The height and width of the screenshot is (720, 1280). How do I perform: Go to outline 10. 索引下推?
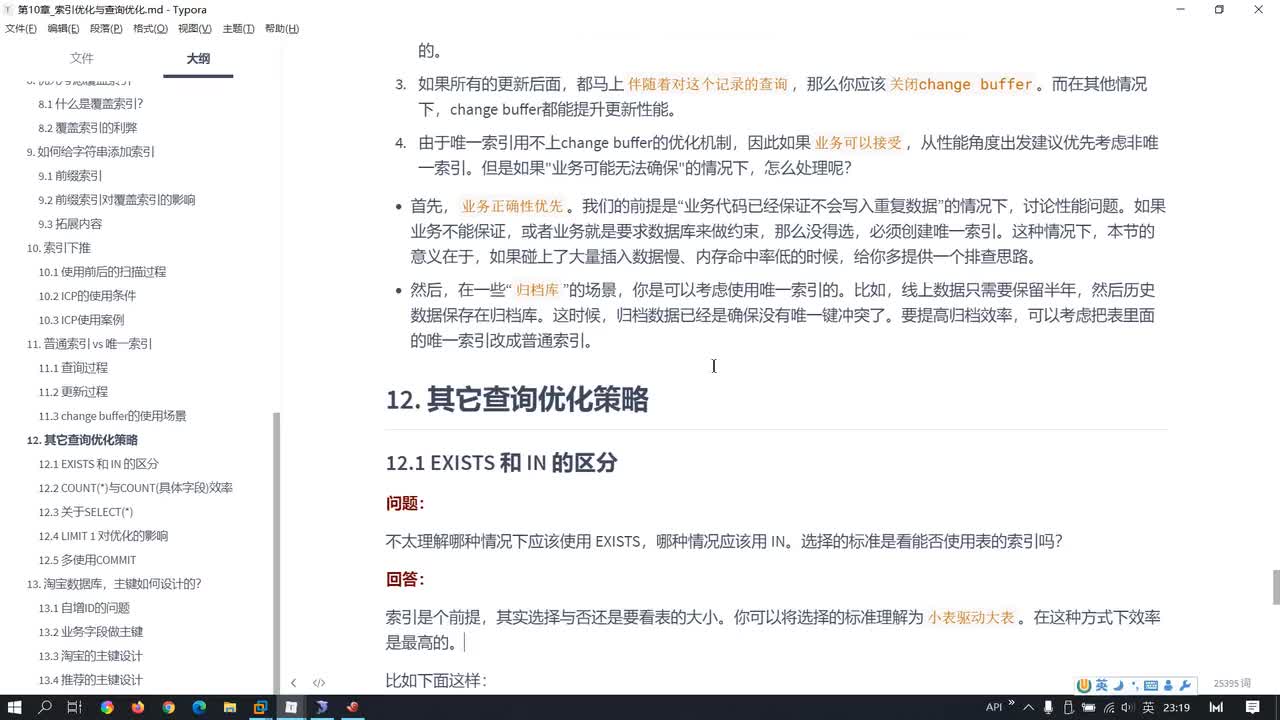coord(58,248)
